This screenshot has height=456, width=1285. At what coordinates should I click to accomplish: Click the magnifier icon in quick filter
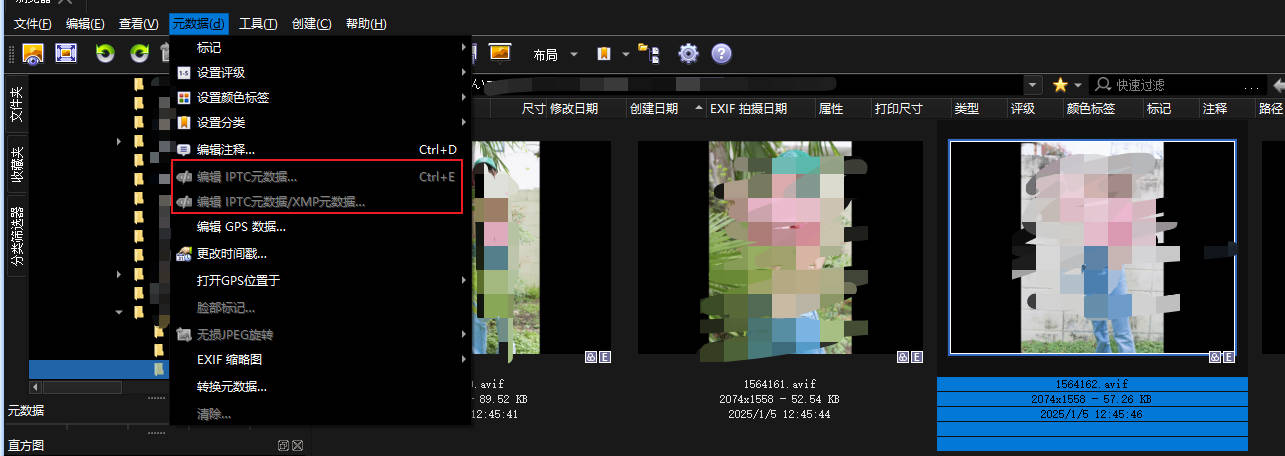(x=1103, y=85)
